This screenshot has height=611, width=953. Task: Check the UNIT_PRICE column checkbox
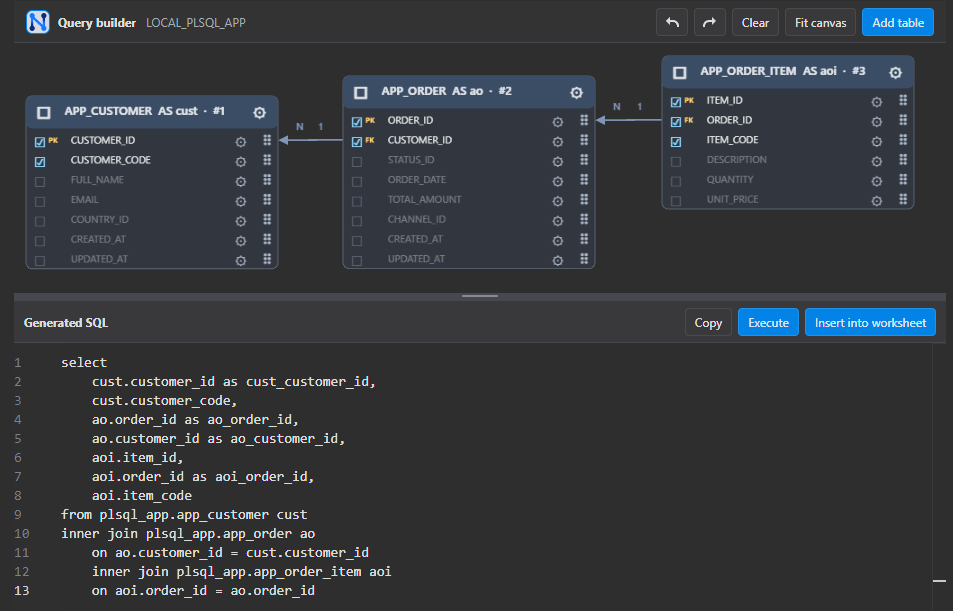(676, 201)
